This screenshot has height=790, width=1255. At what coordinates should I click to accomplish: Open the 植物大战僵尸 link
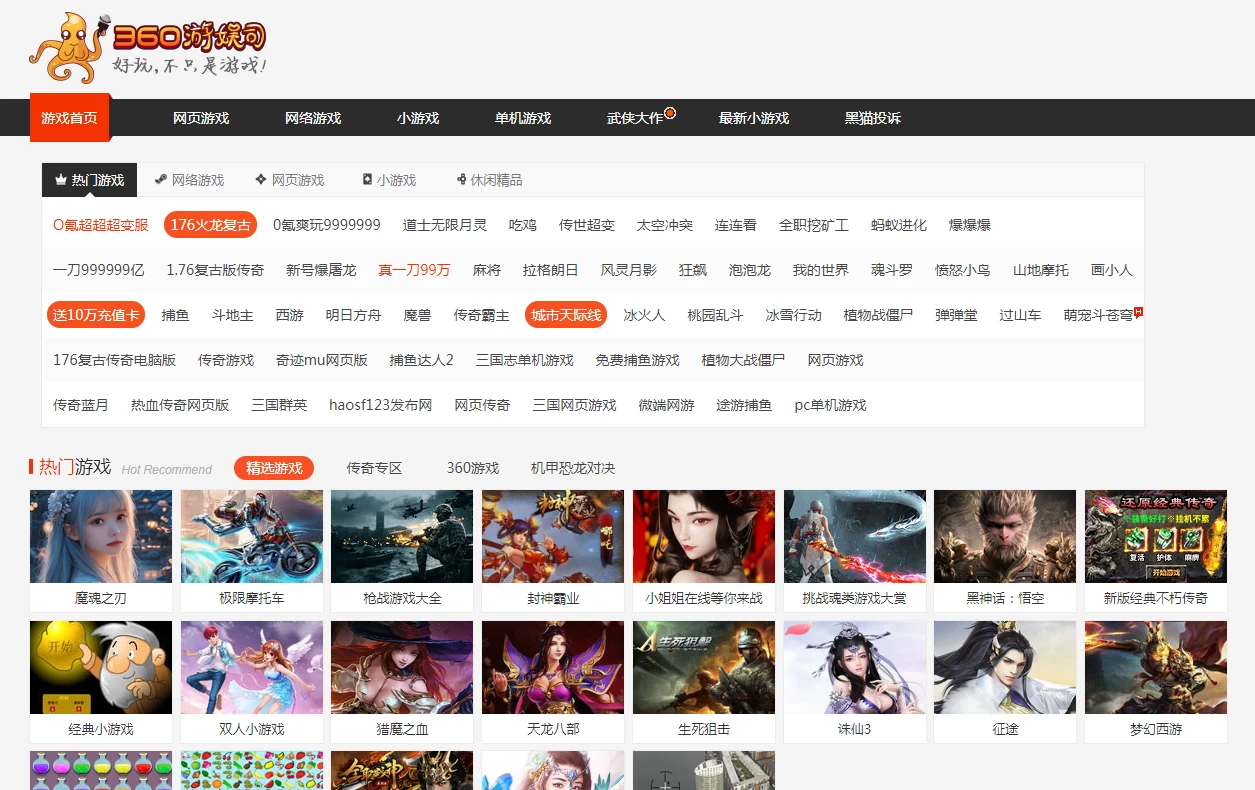coord(745,359)
